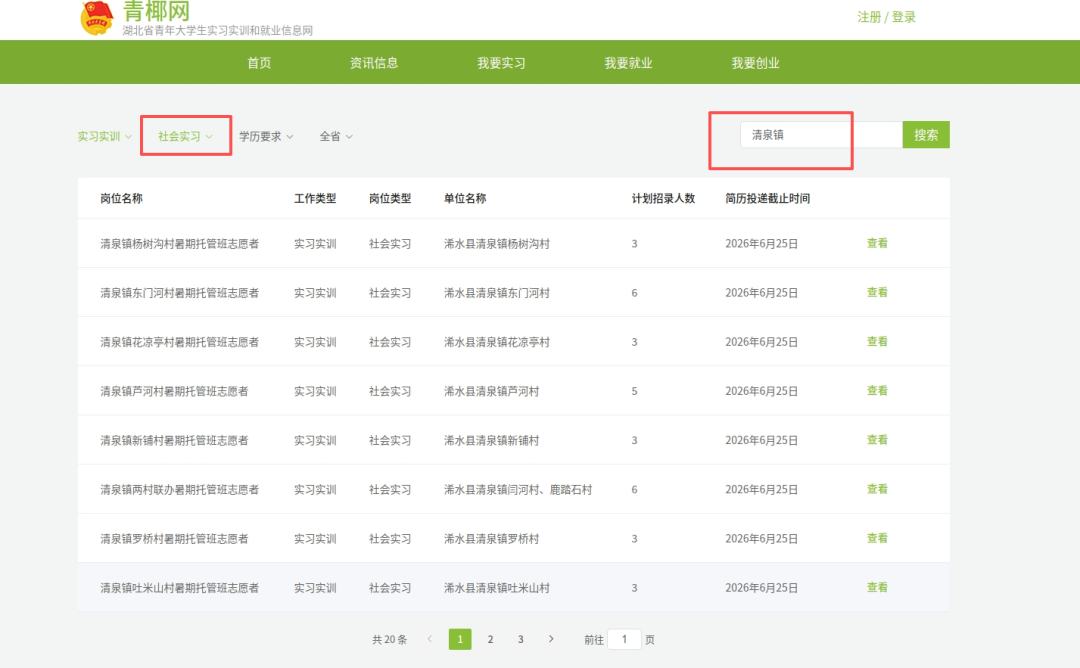Open 我要实习 navigation item
Screen dimensions: 1080x668
501,63
